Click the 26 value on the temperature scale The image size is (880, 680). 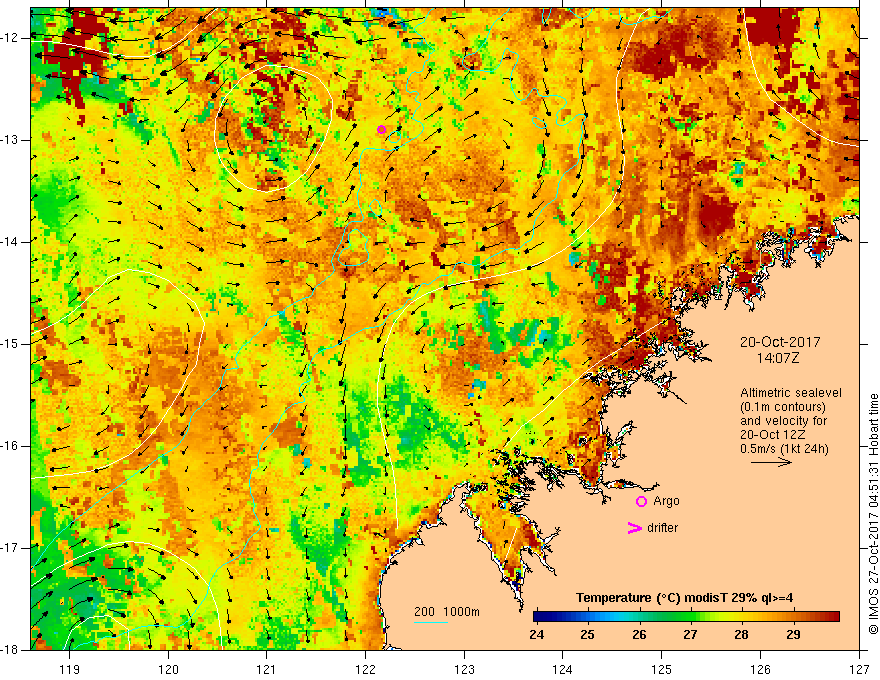coord(639,635)
